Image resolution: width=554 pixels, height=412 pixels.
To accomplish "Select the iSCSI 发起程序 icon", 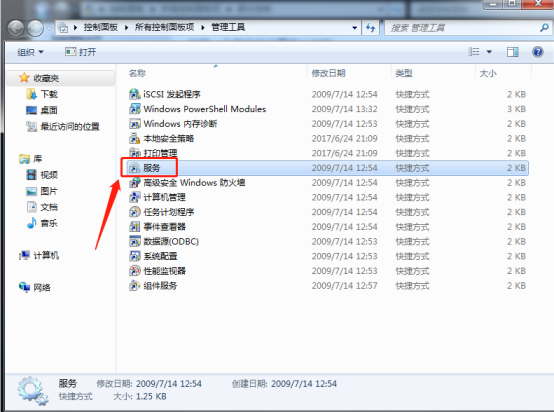I will point(135,94).
